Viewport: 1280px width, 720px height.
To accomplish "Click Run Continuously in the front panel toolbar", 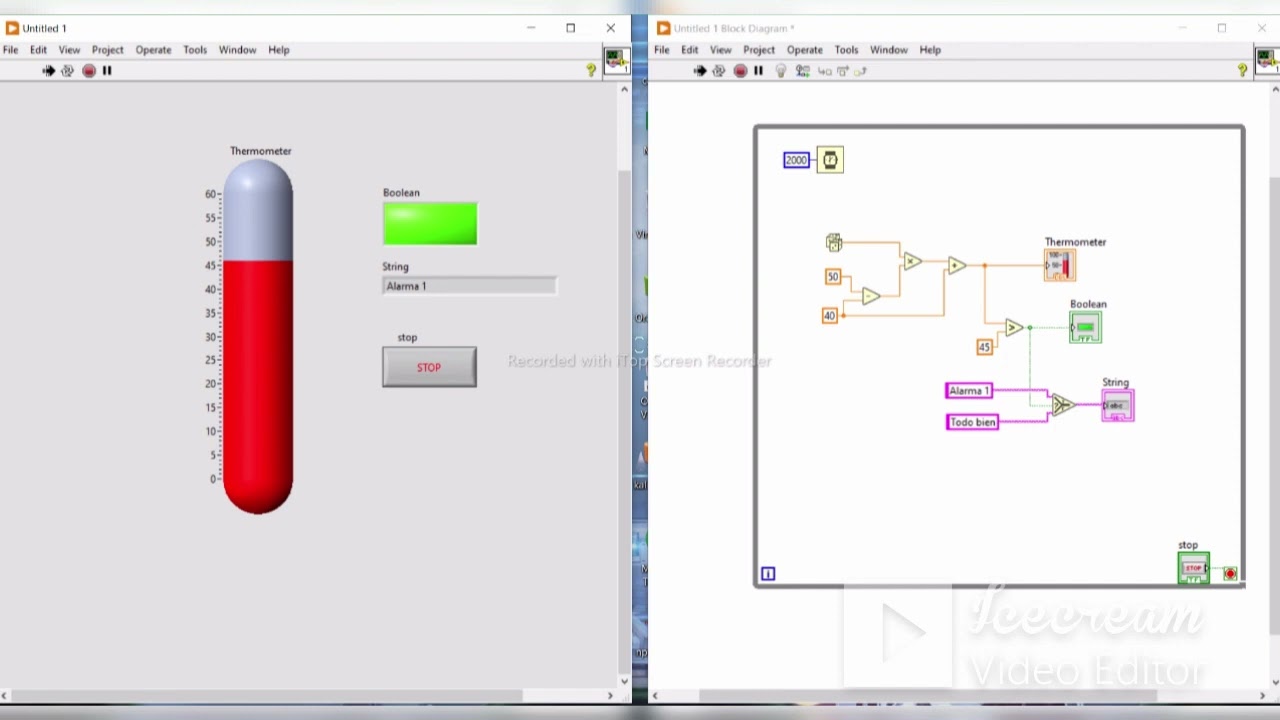I will 68,71.
